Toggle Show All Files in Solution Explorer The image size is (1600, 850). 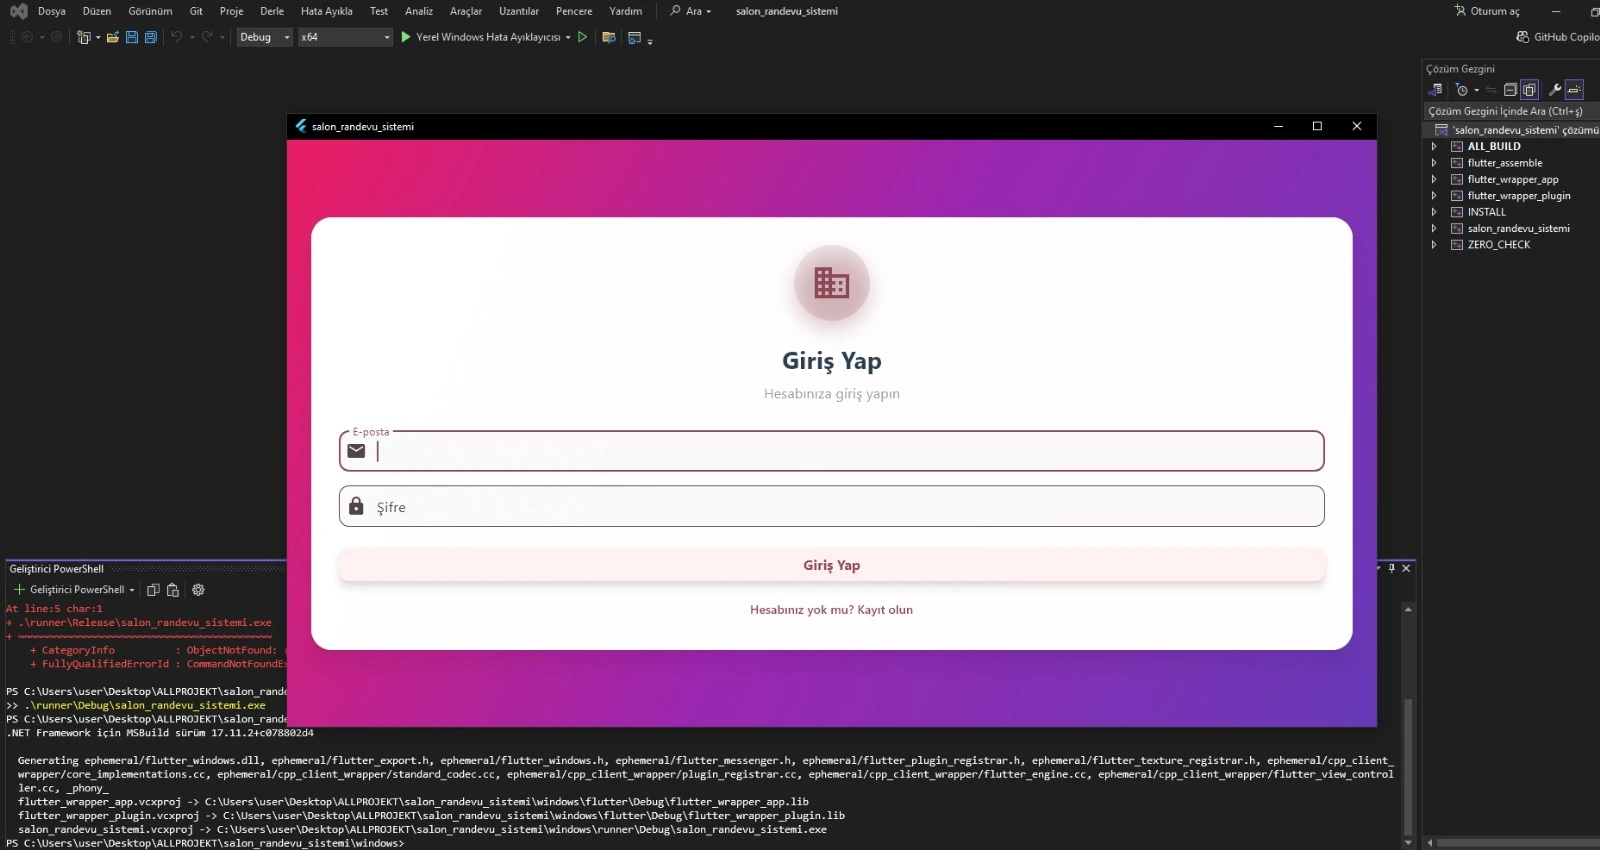click(1529, 90)
